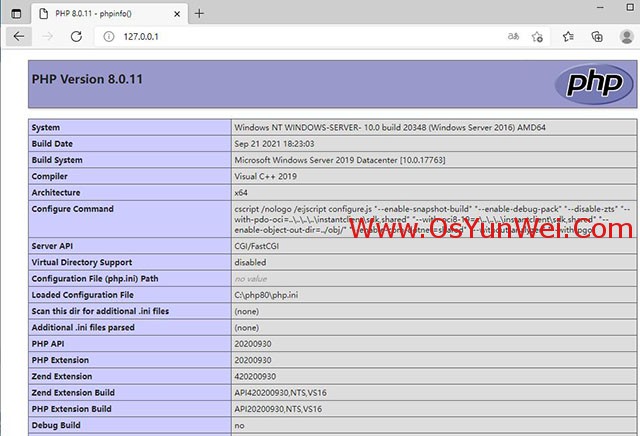The height and width of the screenshot is (436, 640).
Task: Select the 'Configure Command' row label
Action: (72, 209)
